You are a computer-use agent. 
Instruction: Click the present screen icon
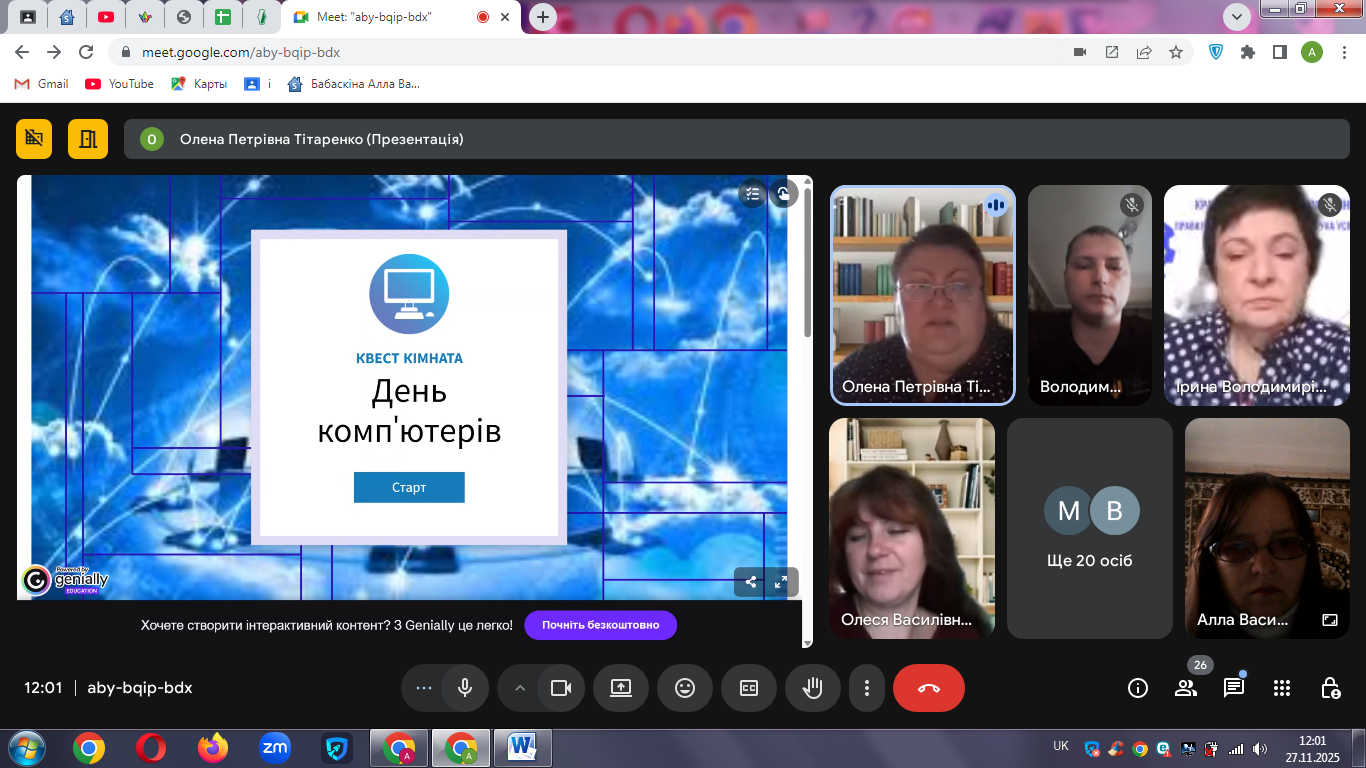coord(621,688)
